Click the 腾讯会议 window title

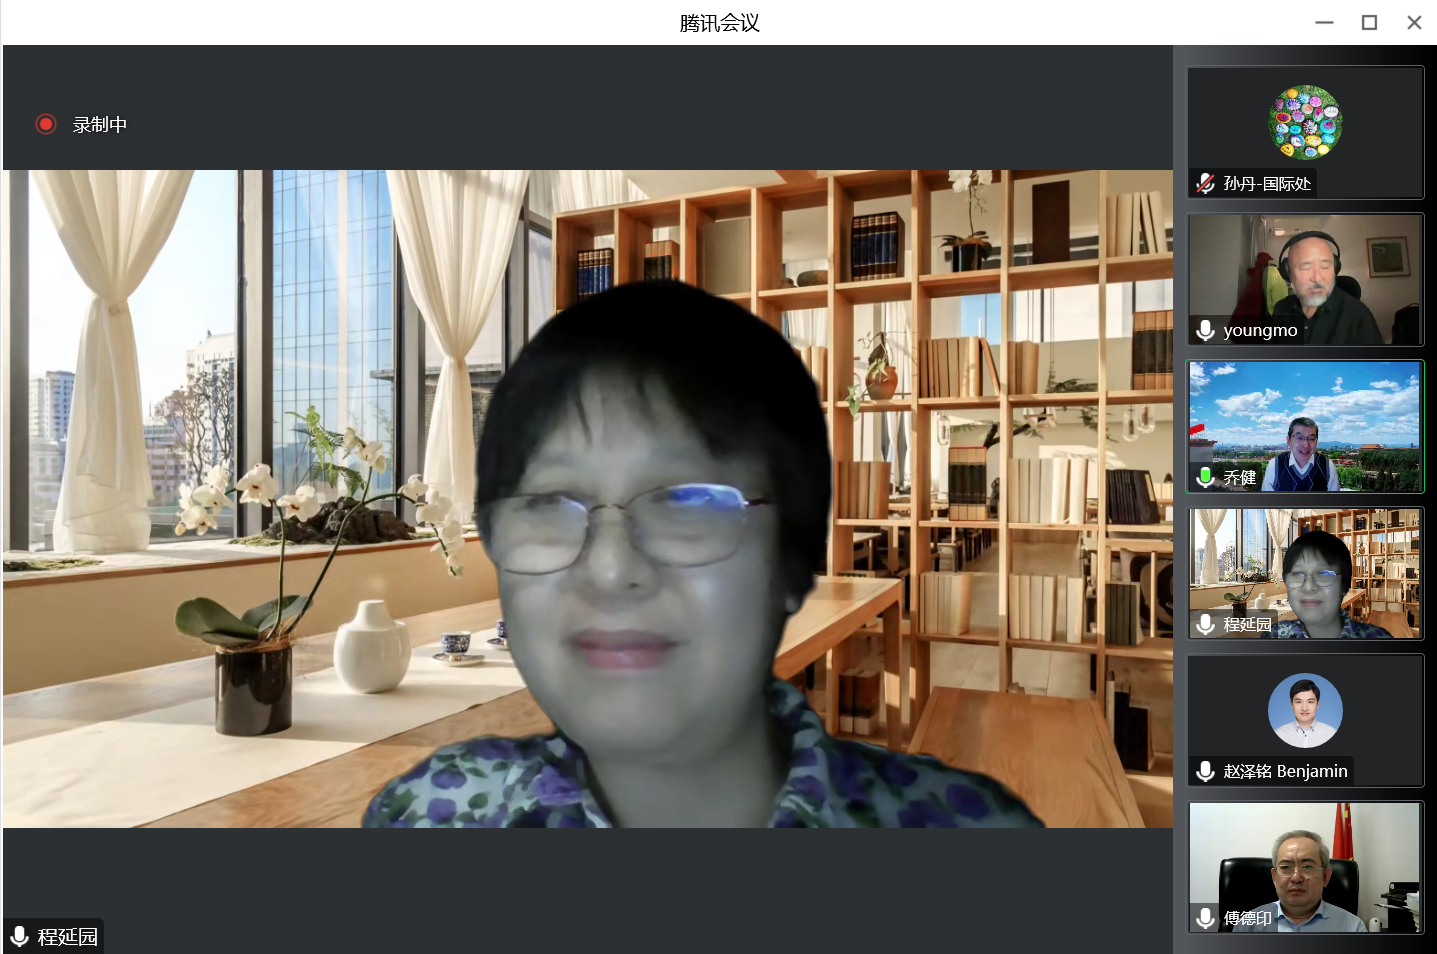pyautogui.click(x=719, y=23)
